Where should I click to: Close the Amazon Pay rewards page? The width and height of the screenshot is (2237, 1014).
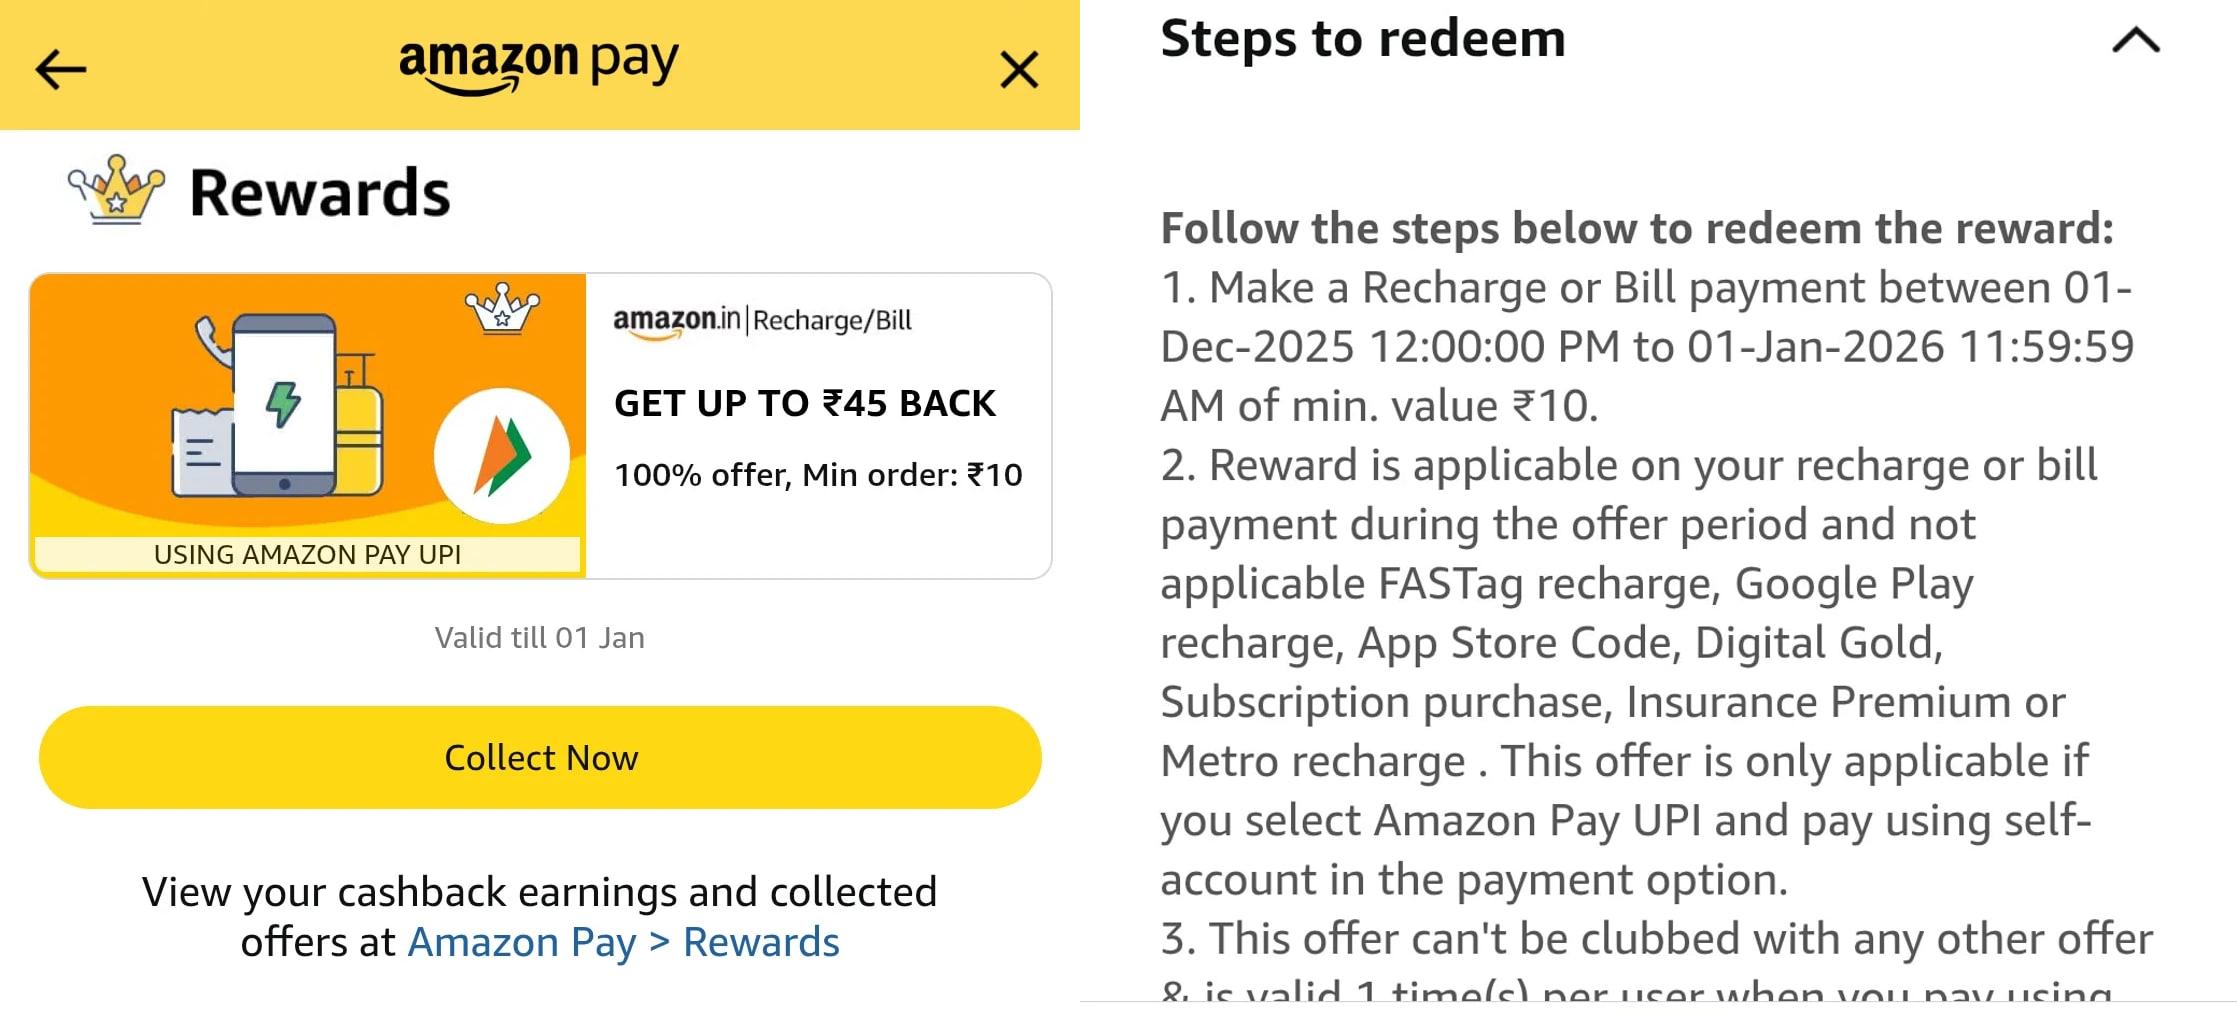click(1019, 70)
